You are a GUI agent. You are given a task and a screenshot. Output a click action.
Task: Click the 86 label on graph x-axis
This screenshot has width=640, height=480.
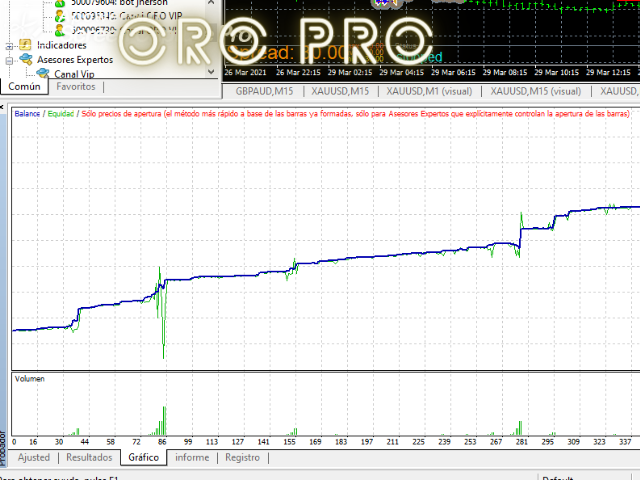[x=162, y=442]
